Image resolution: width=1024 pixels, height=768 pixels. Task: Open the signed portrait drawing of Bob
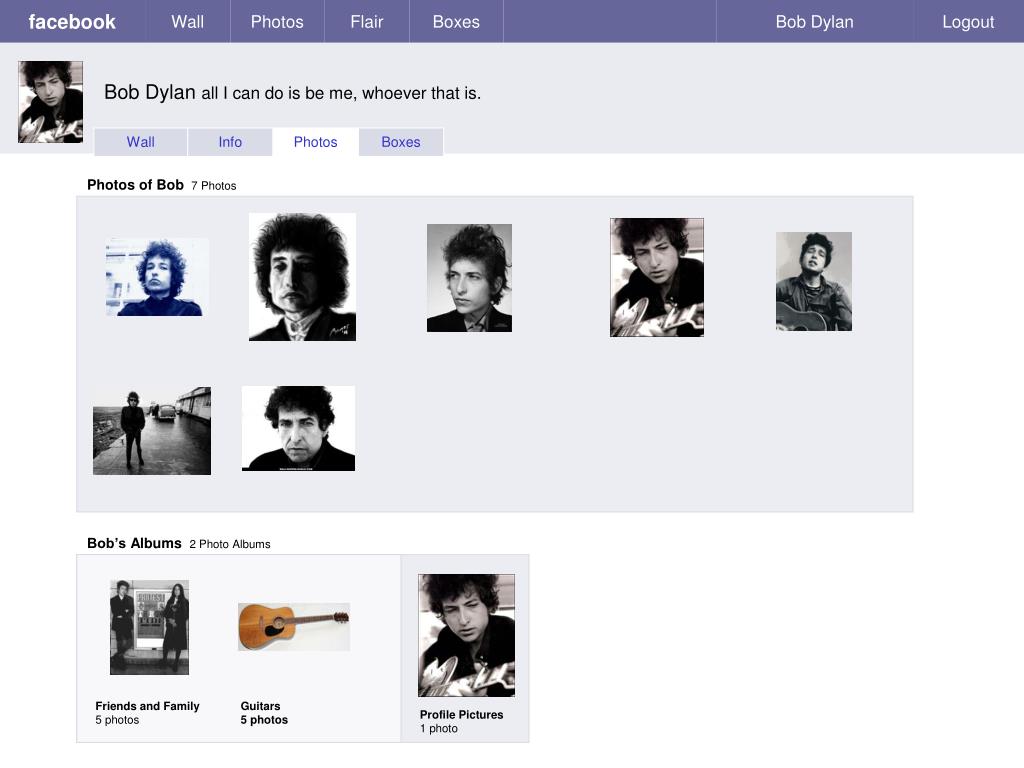click(302, 277)
